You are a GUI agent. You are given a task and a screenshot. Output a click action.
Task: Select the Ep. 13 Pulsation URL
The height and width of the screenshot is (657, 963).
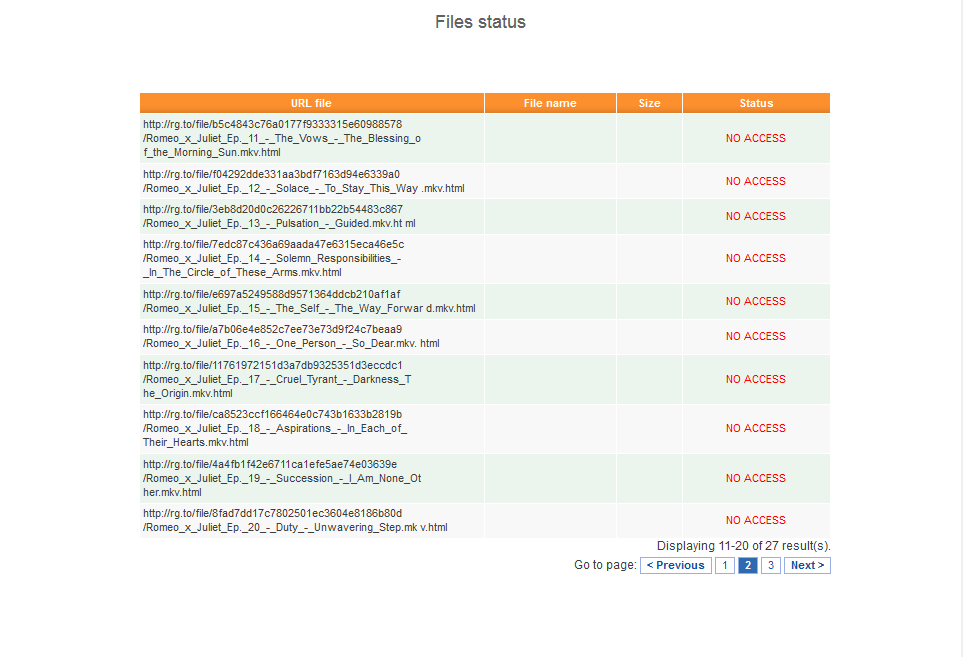tap(279, 216)
